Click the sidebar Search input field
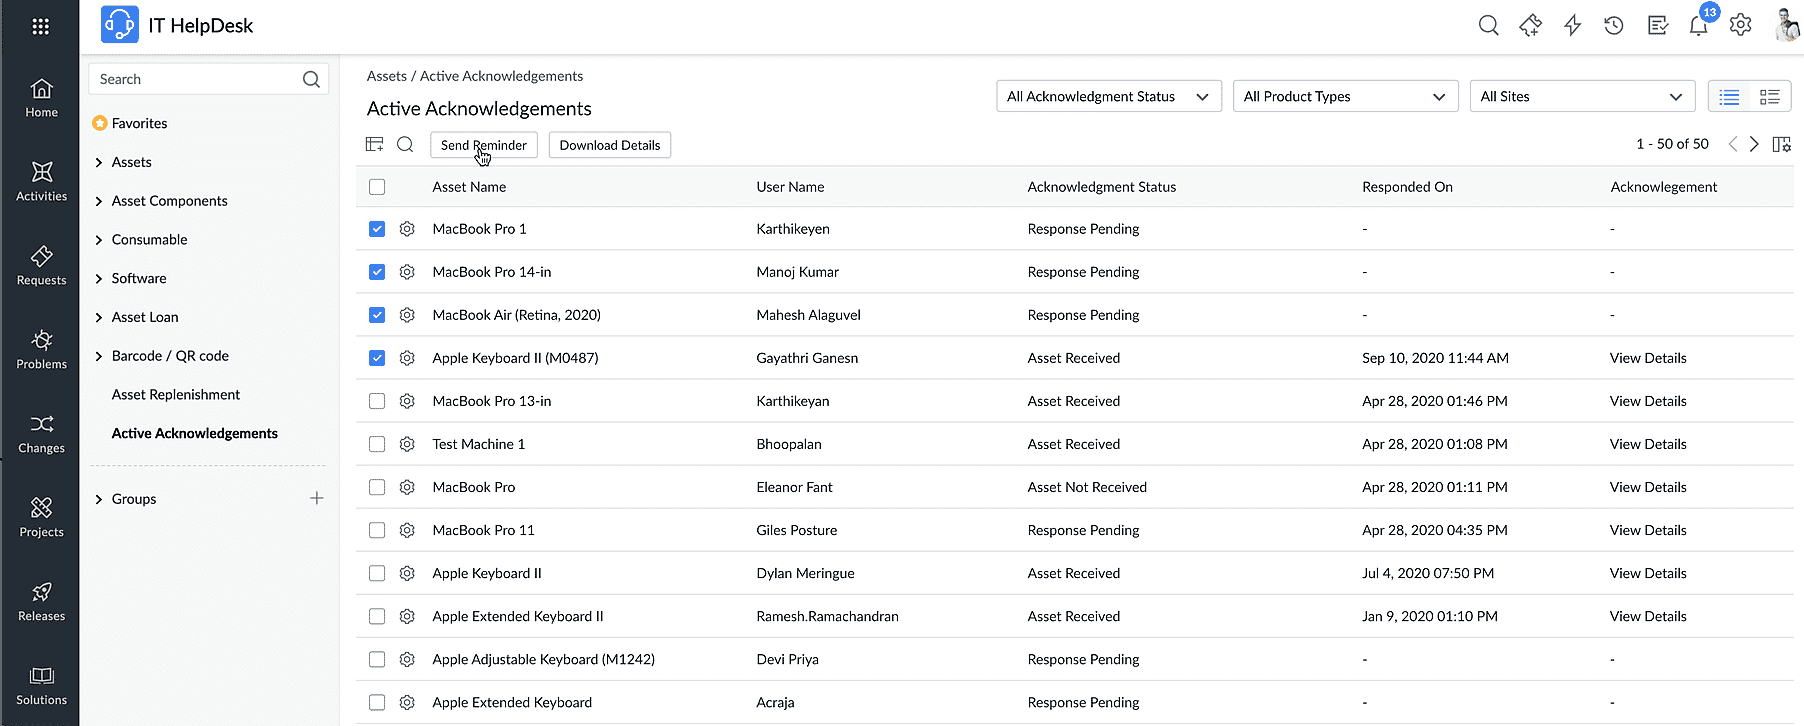Image resolution: width=1804 pixels, height=726 pixels. 197,79
